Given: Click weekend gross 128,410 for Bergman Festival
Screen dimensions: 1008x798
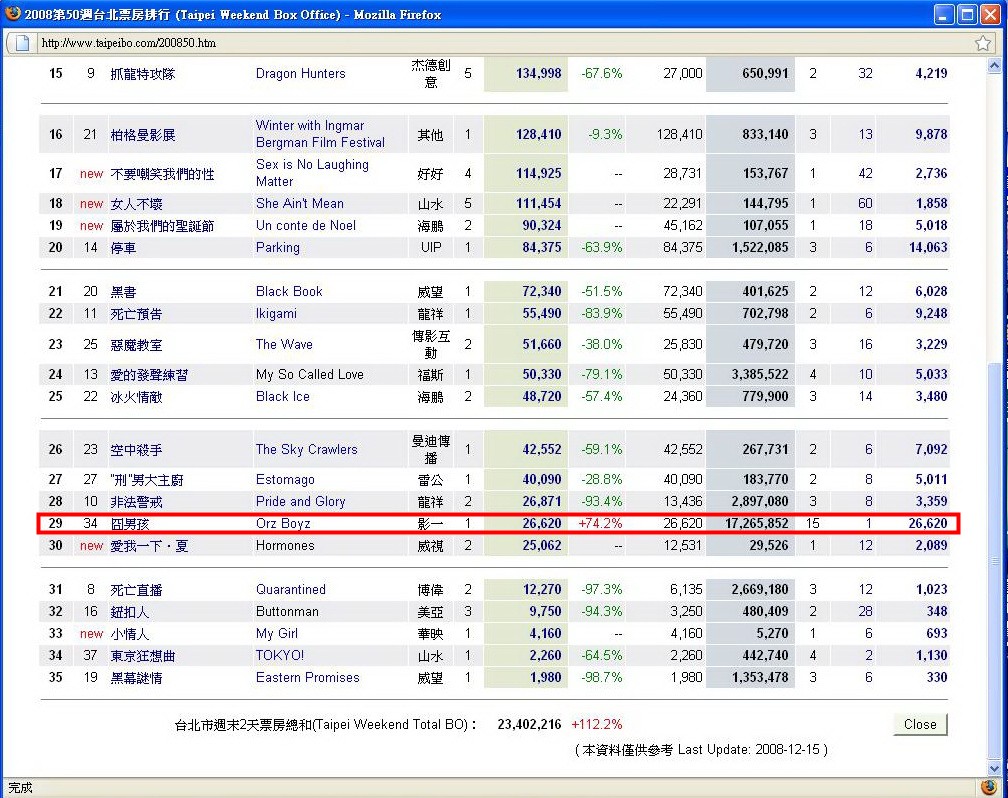Looking at the screenshot, I should [x=539, y=134].
